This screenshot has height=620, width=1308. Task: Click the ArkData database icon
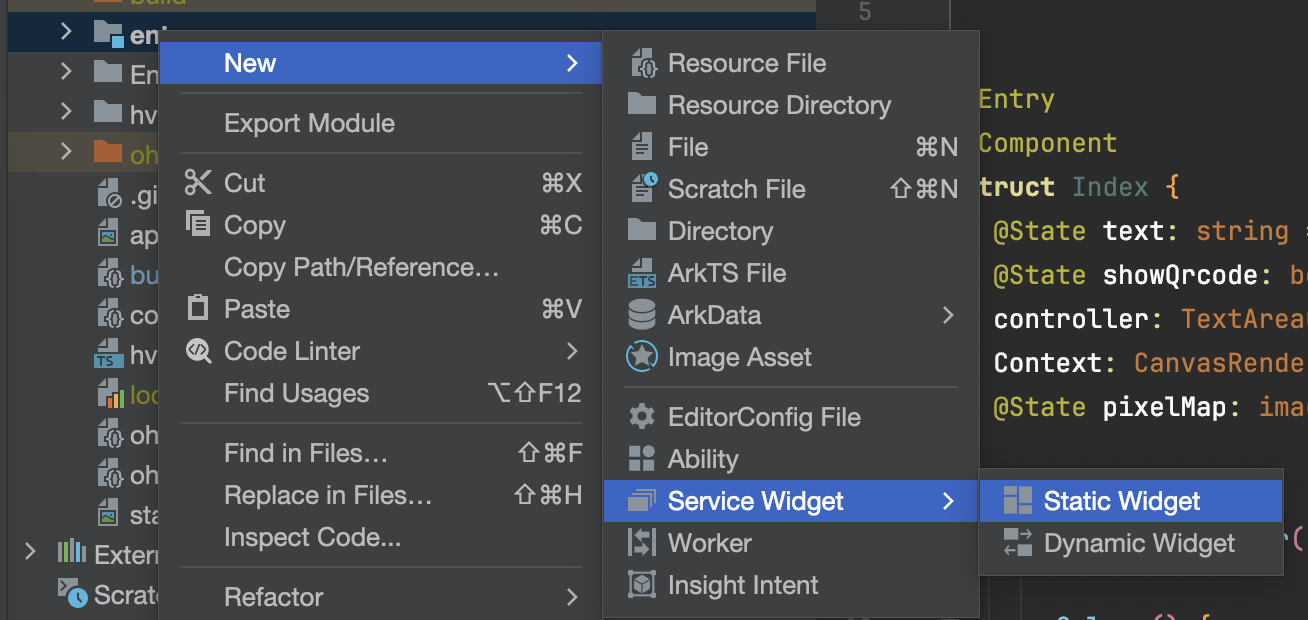[x=641, y=315]
